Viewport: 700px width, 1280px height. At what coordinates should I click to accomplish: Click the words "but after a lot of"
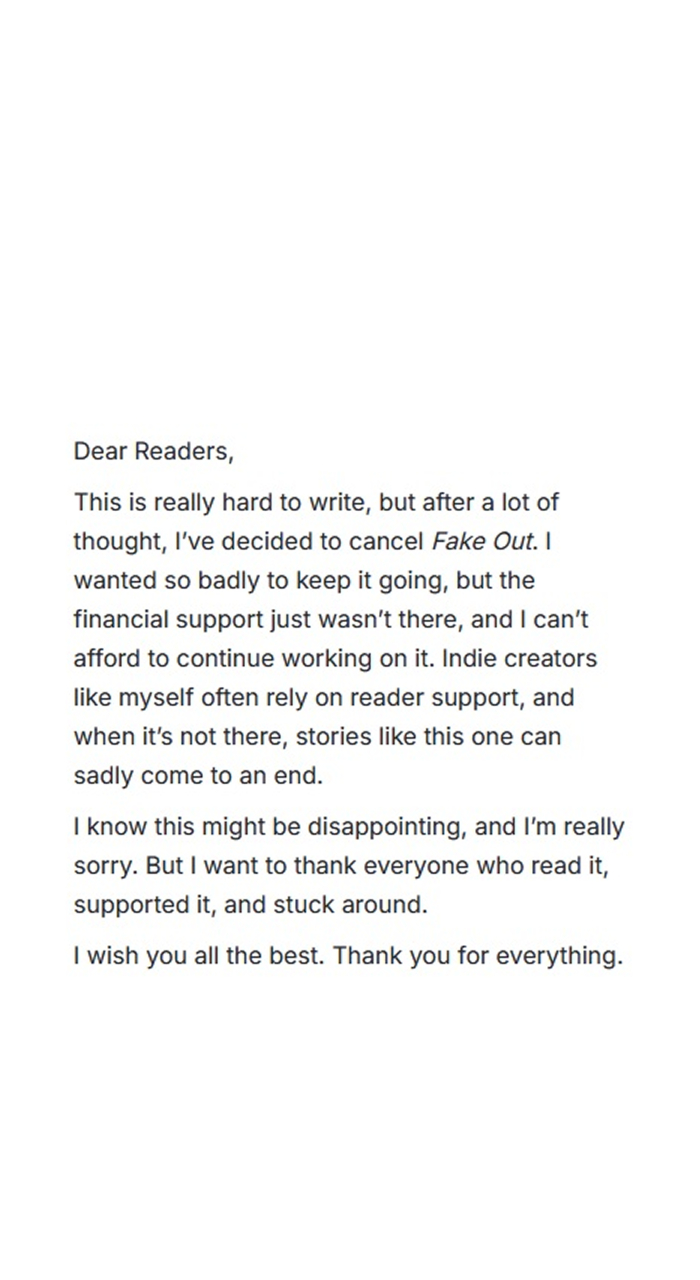click(470, 502)
